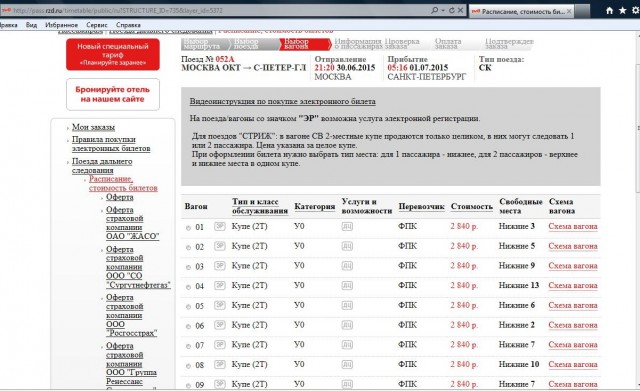Select radio button for wagon 08
This screenshot has height=391, width=640.
pos(188,366)
